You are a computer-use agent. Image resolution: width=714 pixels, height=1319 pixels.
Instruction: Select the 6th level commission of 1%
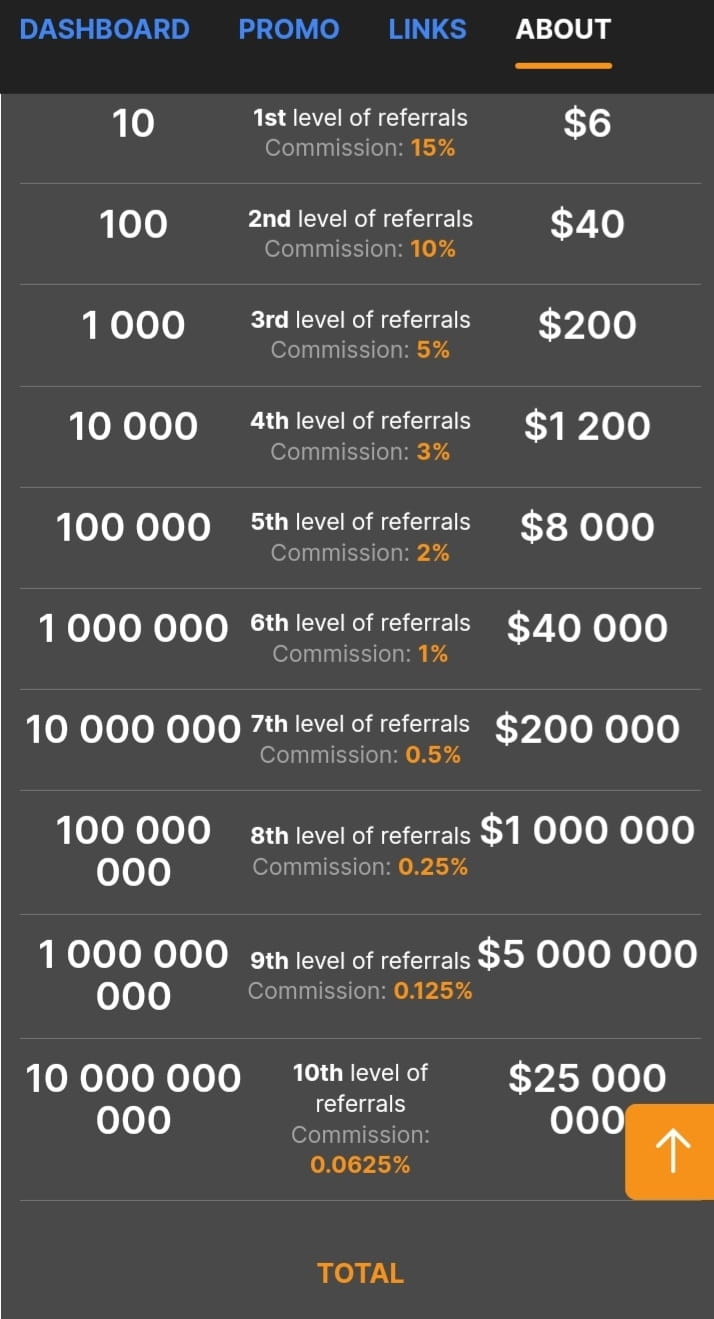[436, 653]
